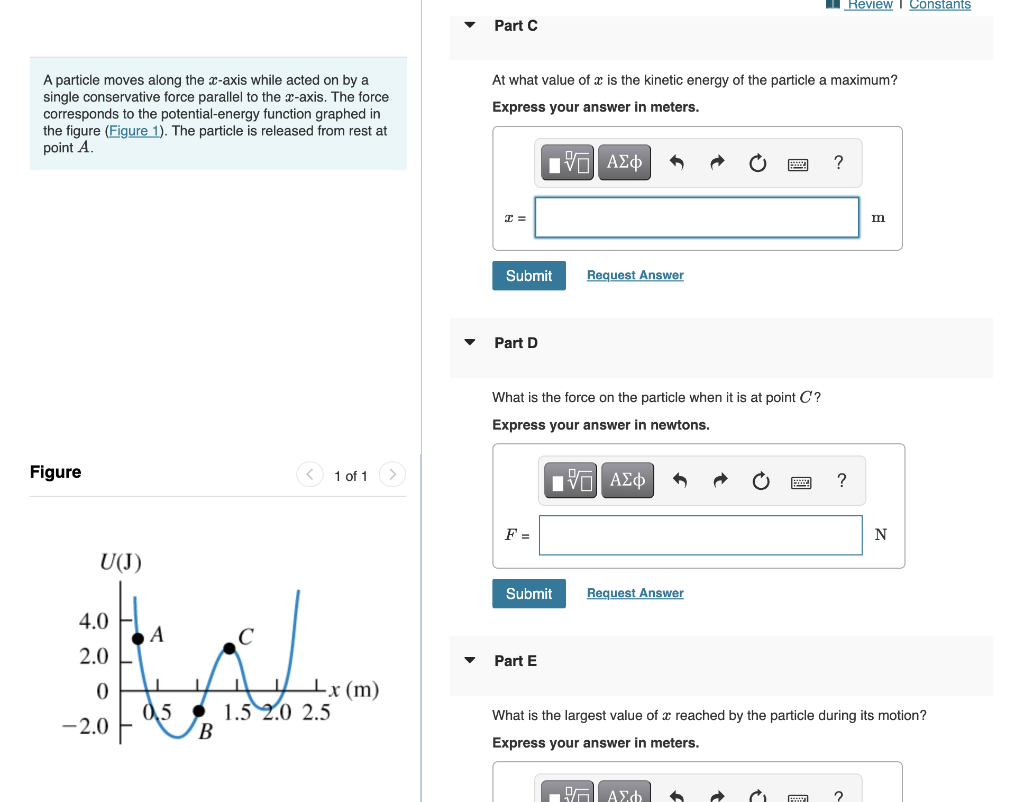Open the Constants page
The width and height of the screenshot is (1024, 802).
[939, 5]
